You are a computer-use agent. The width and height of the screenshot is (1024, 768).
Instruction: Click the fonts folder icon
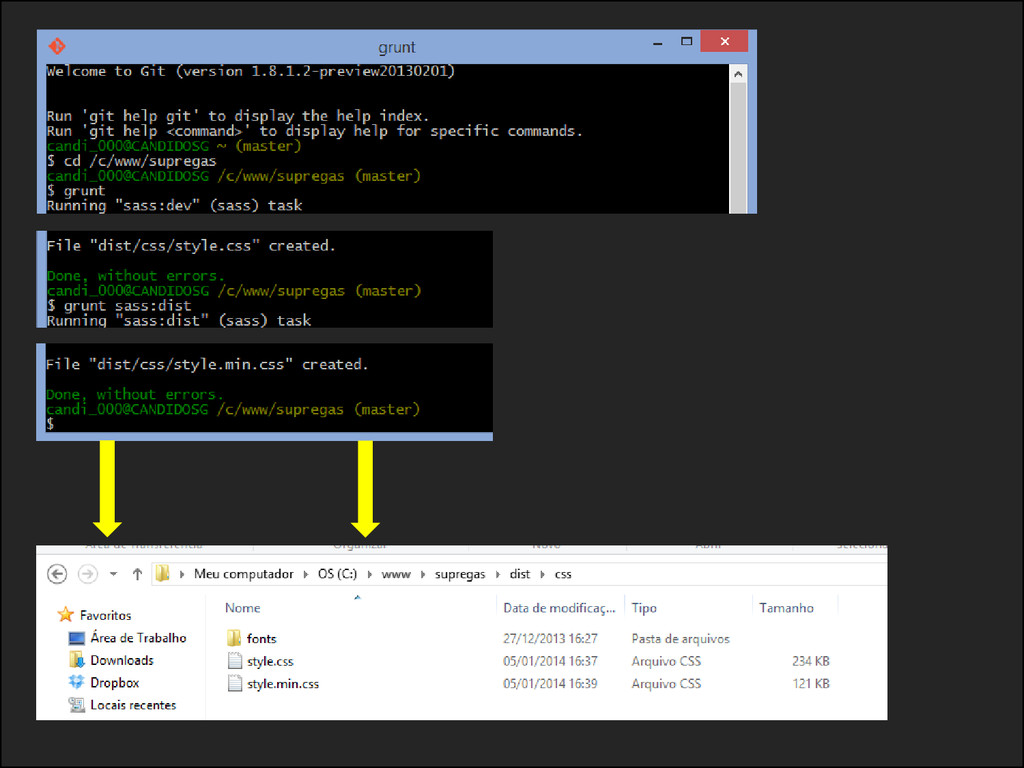pos(234,638)
